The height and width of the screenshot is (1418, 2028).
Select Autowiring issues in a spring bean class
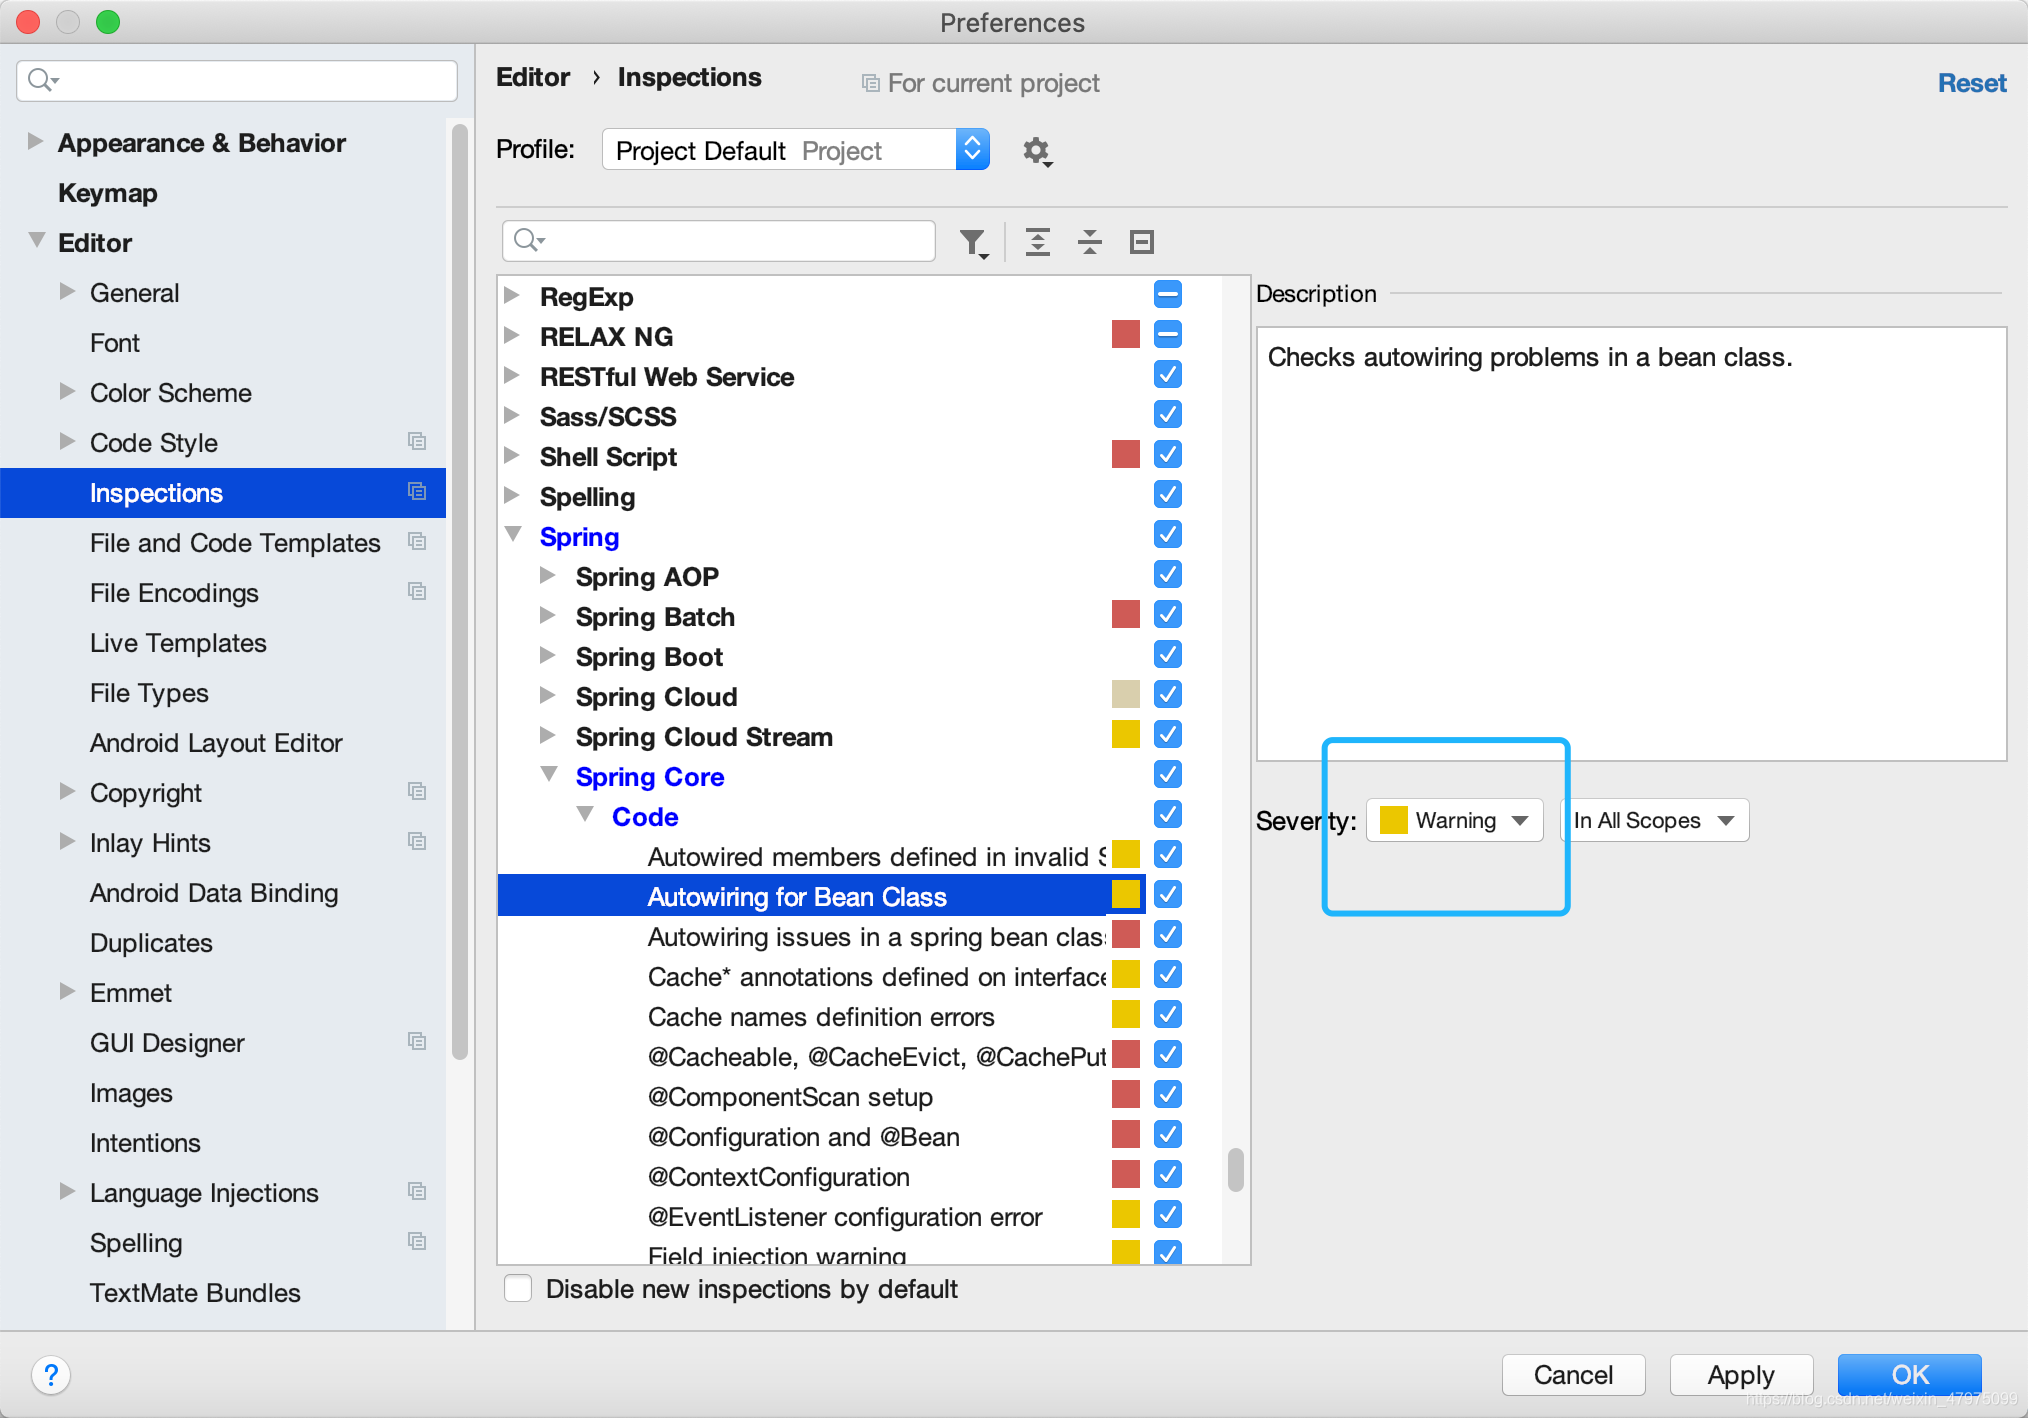[x=876, y=937]
